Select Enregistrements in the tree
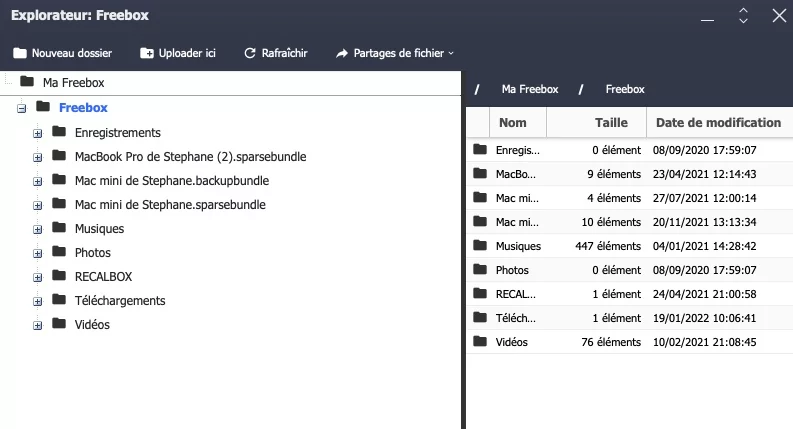 [x=118, y=133]
